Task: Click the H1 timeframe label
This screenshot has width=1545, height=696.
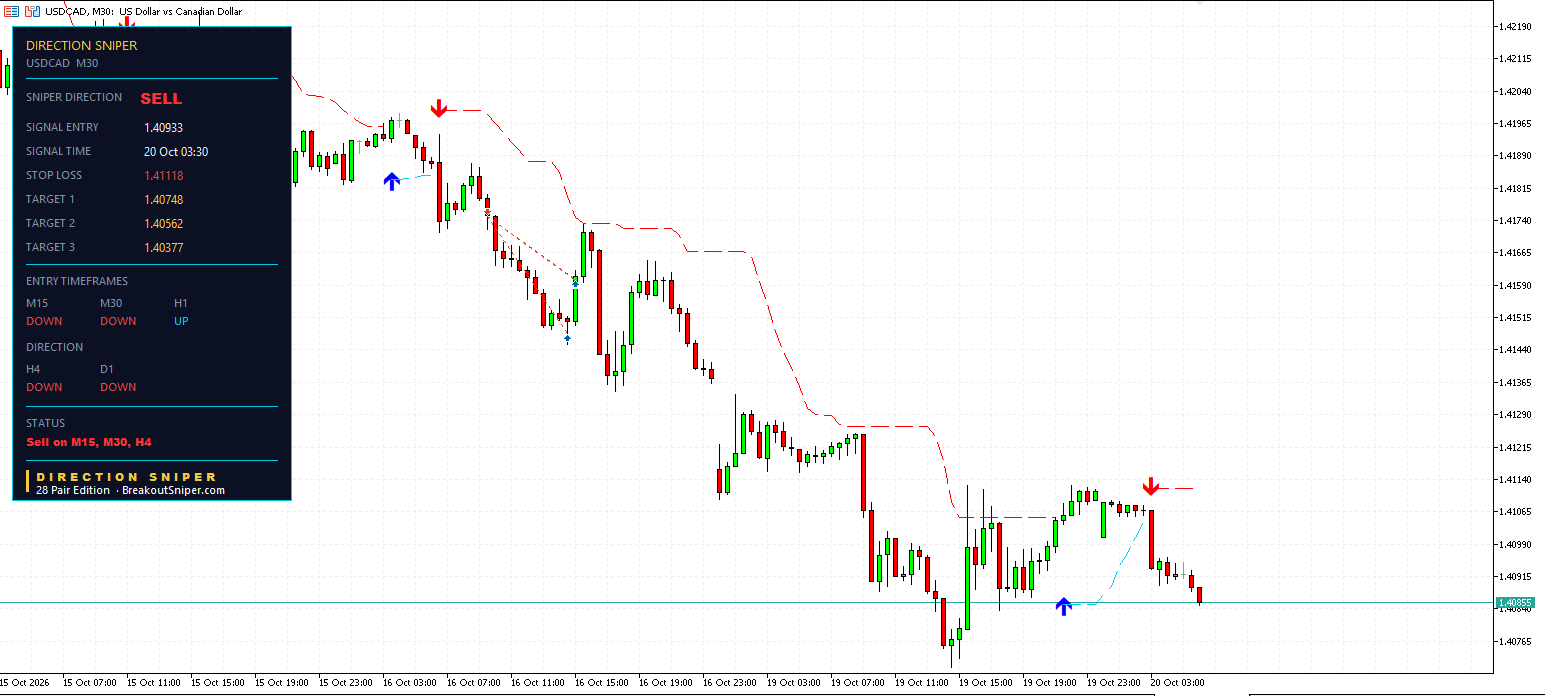Action: point(181,303)
